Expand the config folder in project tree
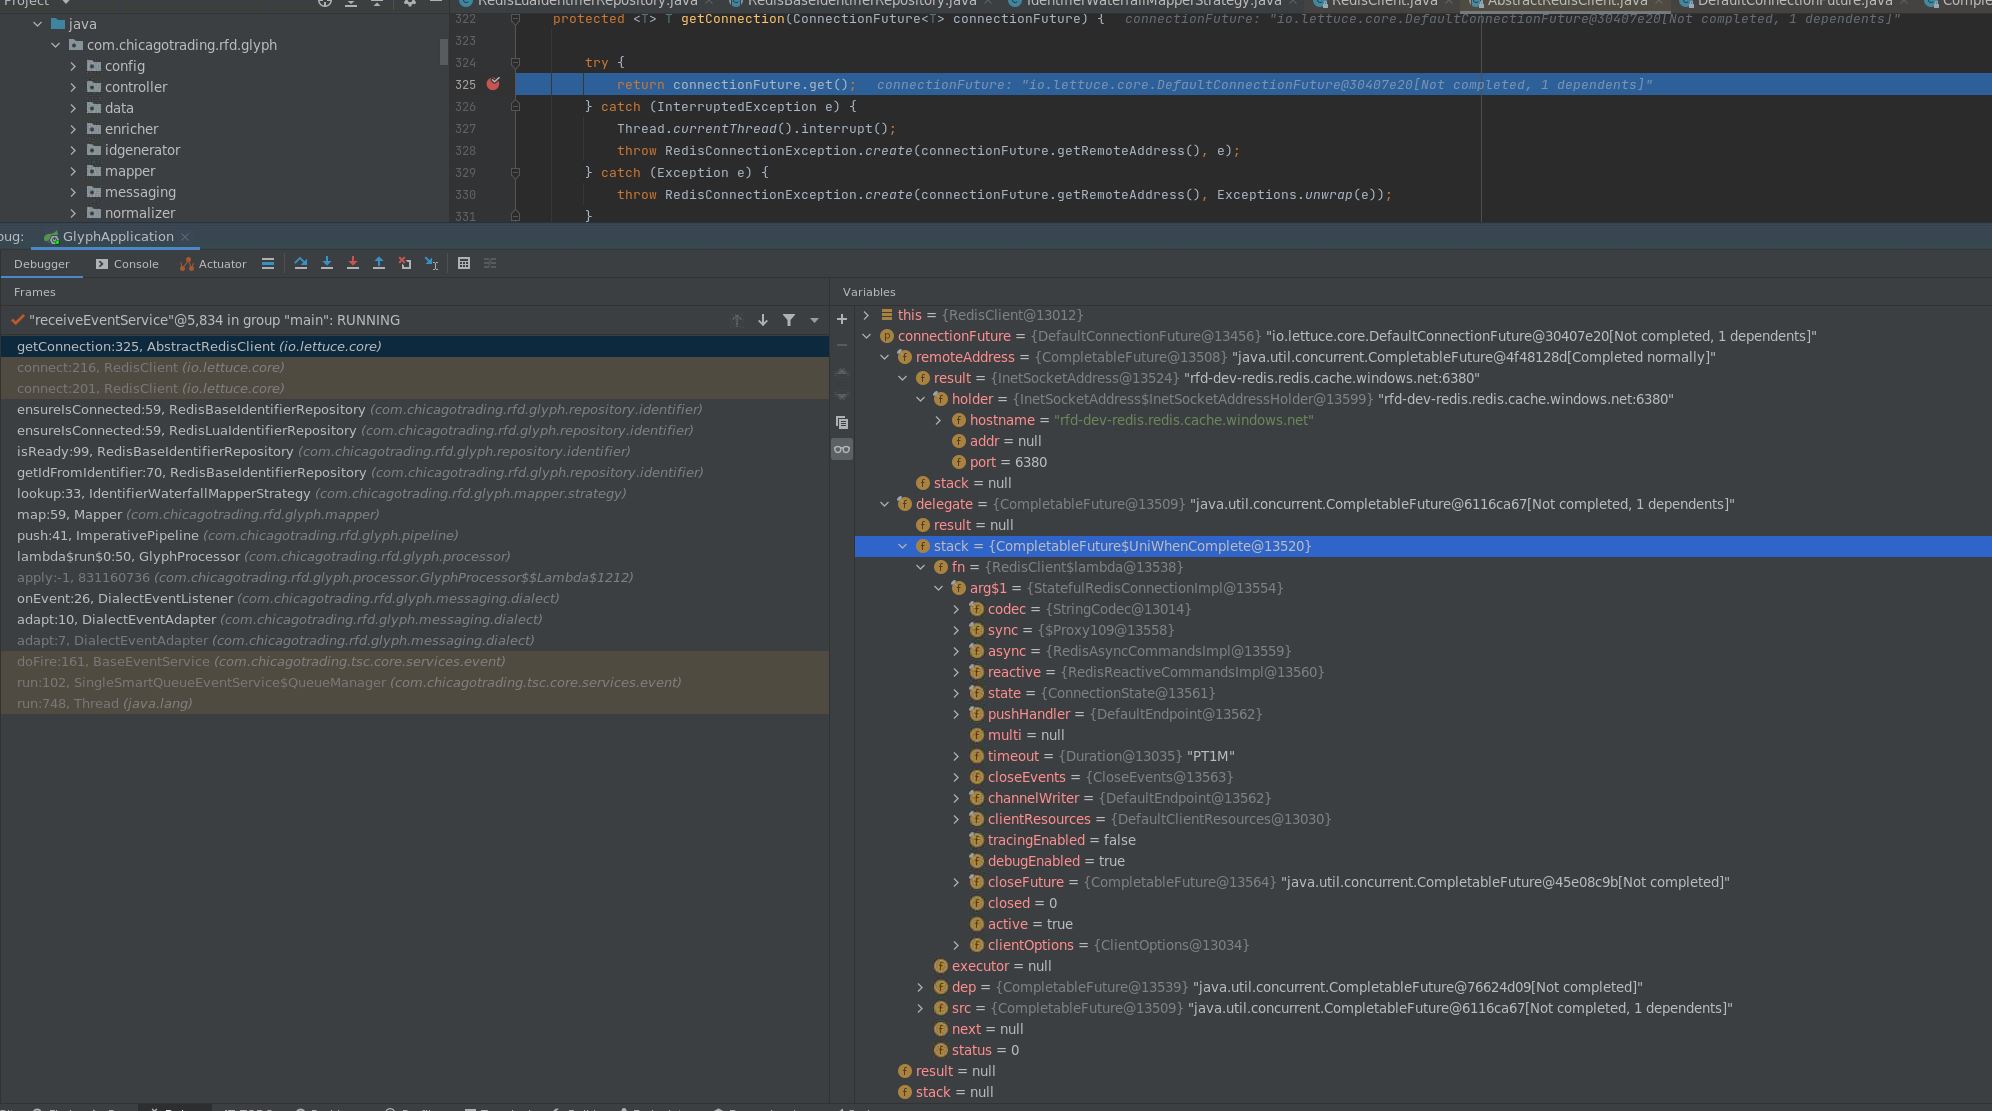Viewport: 1992px width, 1111px height. (x=73, y=66)
